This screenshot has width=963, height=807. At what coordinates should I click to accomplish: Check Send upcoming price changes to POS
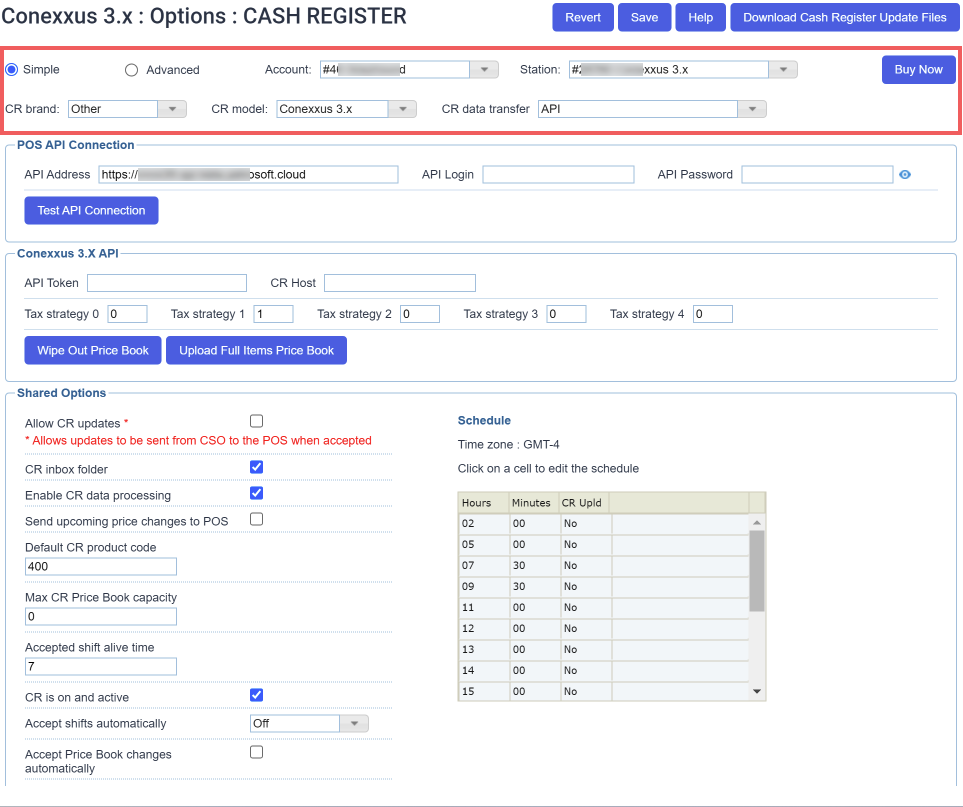tap(257, 519)
